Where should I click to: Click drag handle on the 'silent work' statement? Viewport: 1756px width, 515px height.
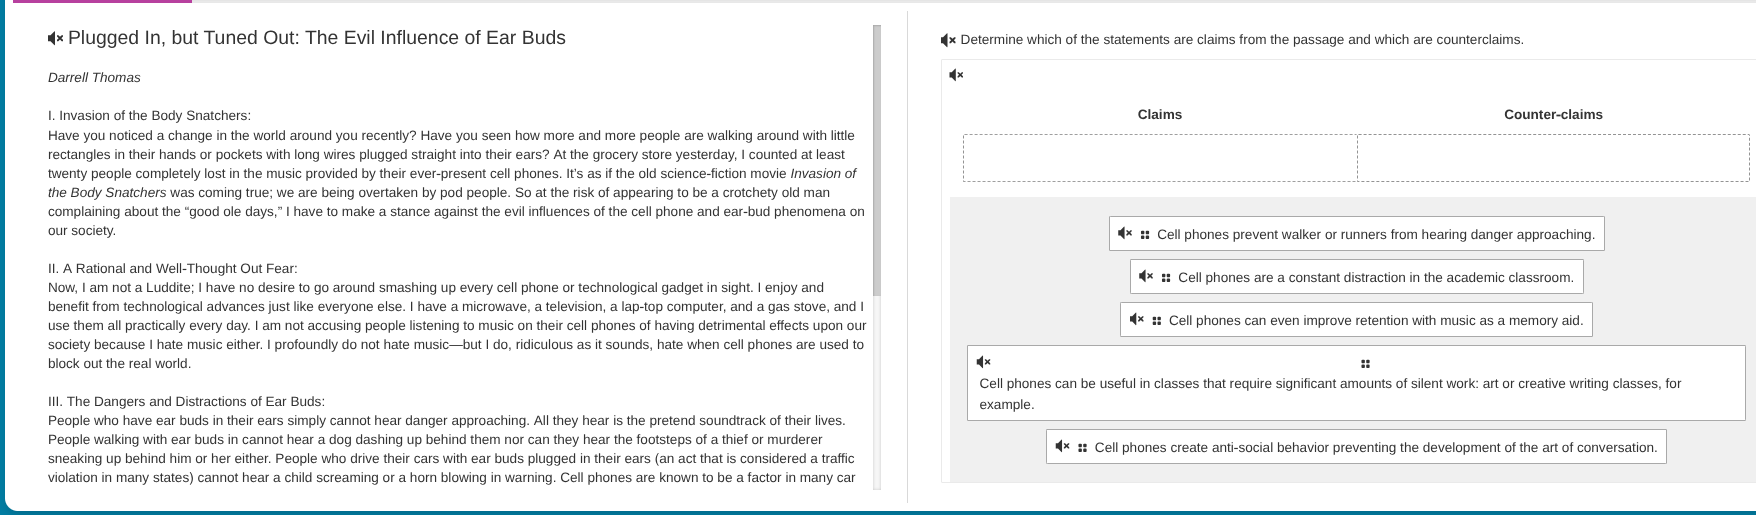point(1365,364)
